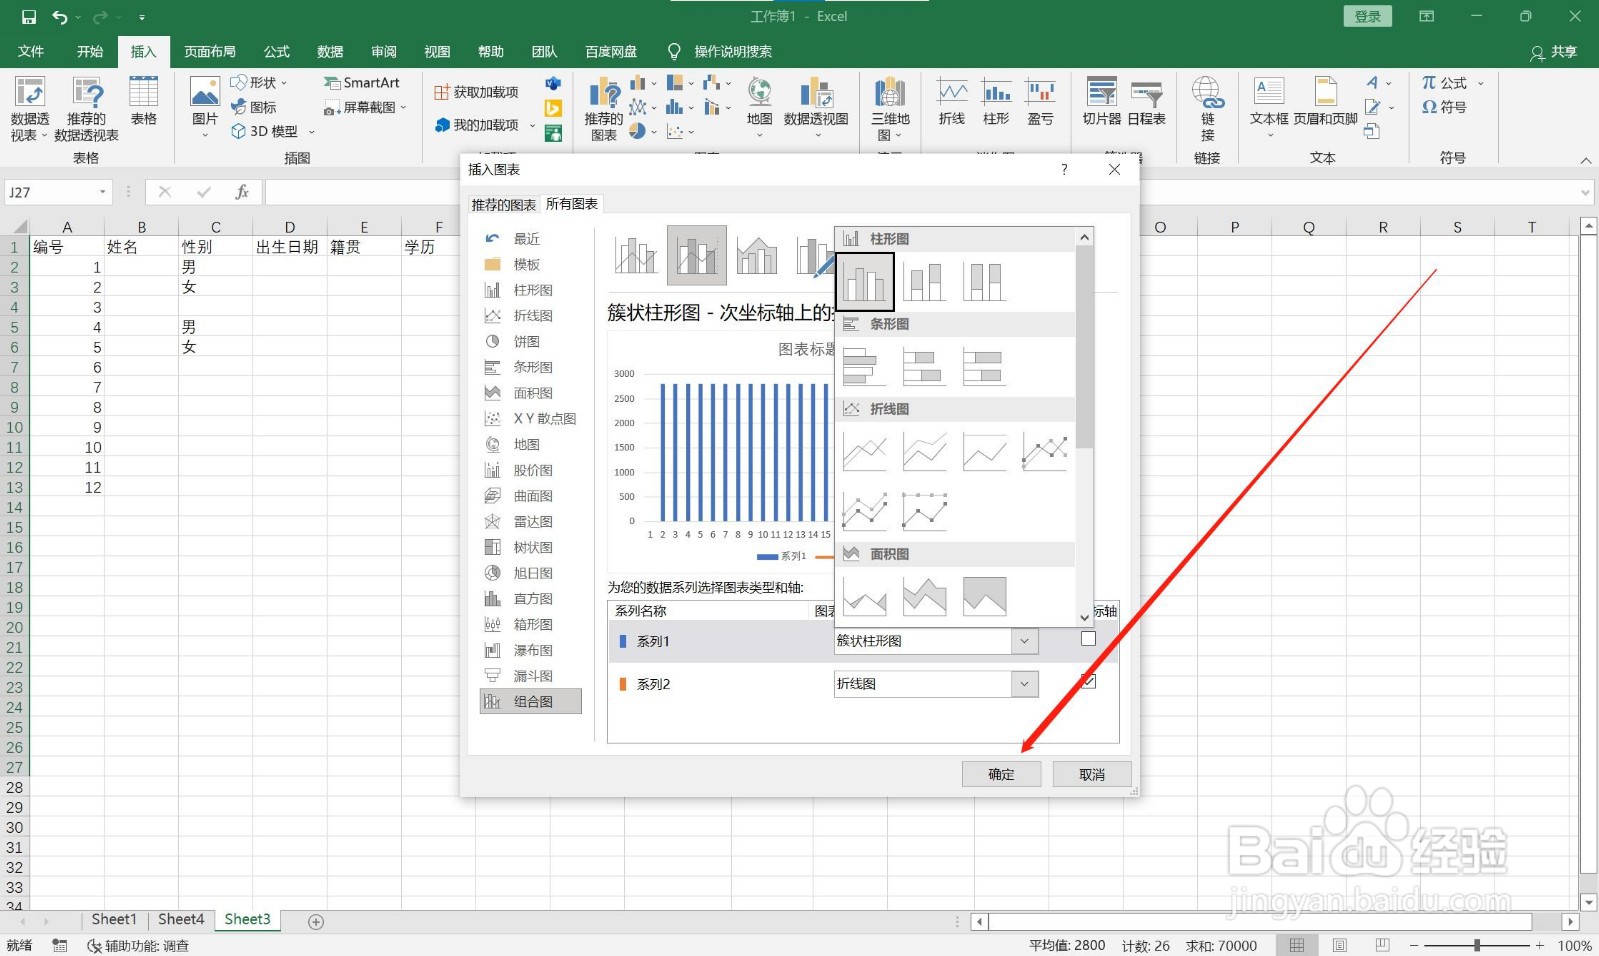
Task: Click the insert function fx icon
Action: click(242, 192)
